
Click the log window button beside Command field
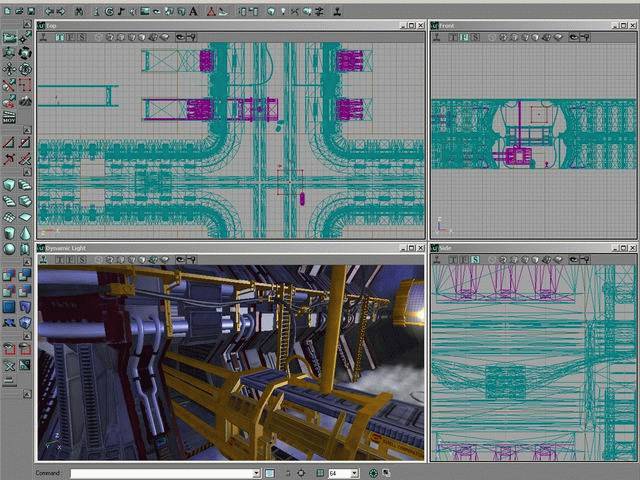269,473
